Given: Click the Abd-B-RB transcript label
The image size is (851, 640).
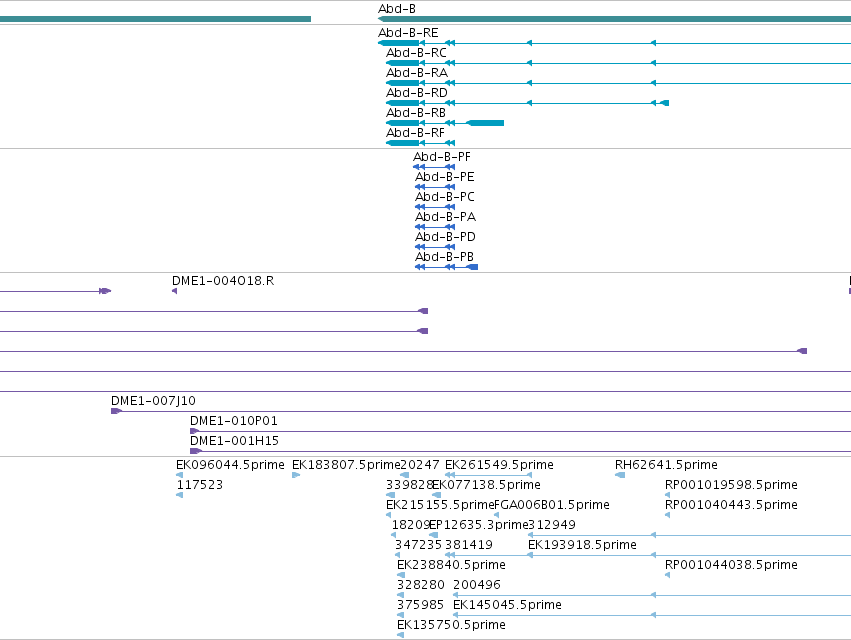Looking at the screenshot, I should click(416, 113).
